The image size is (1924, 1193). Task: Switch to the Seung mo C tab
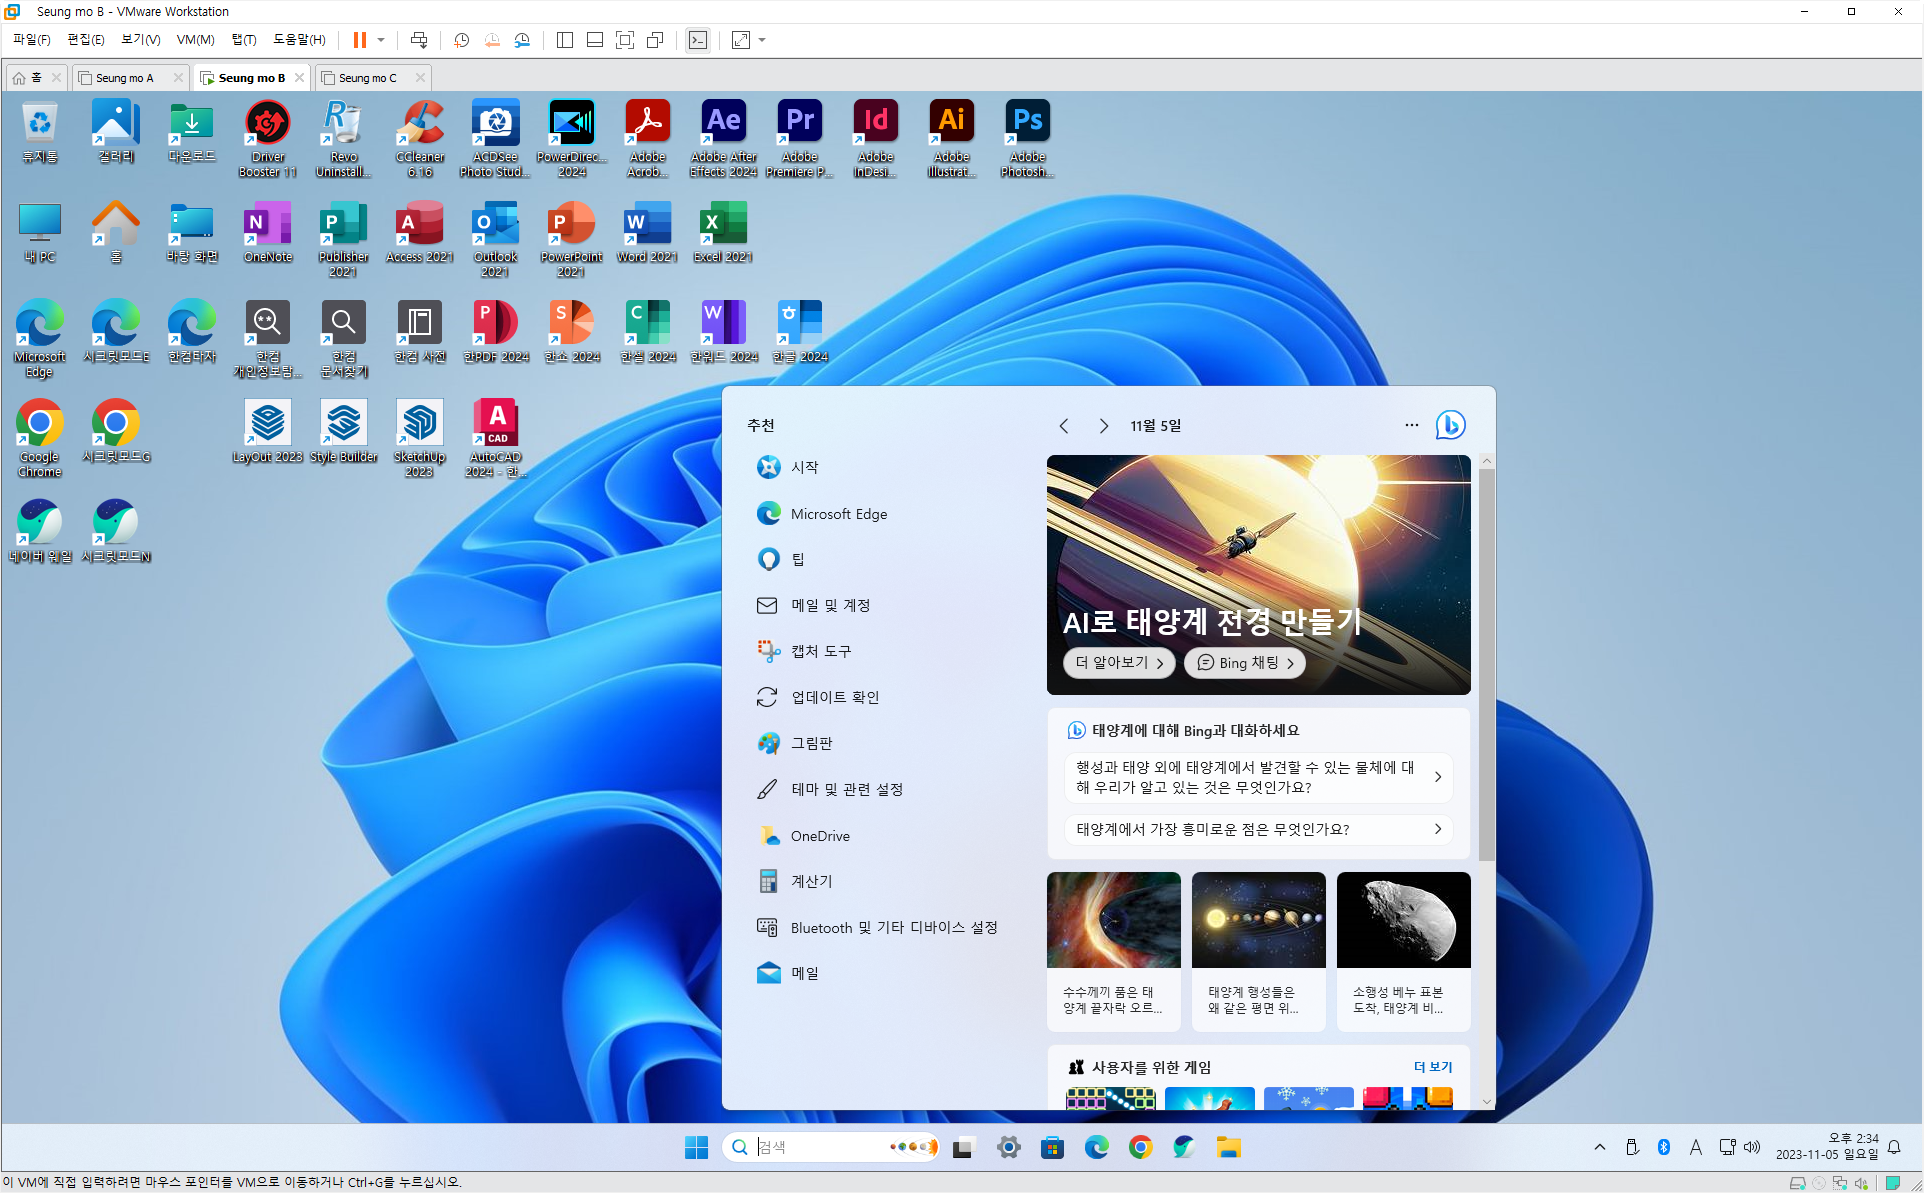pyautogui.click(x=367, y=77)
